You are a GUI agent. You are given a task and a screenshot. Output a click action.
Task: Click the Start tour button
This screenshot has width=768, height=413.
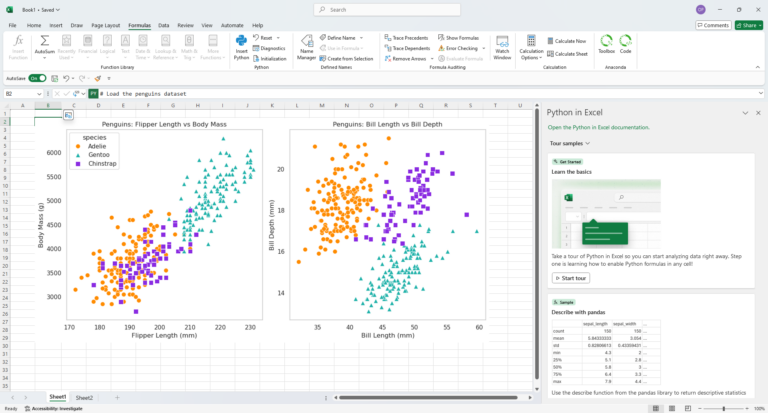click(571, 278)
